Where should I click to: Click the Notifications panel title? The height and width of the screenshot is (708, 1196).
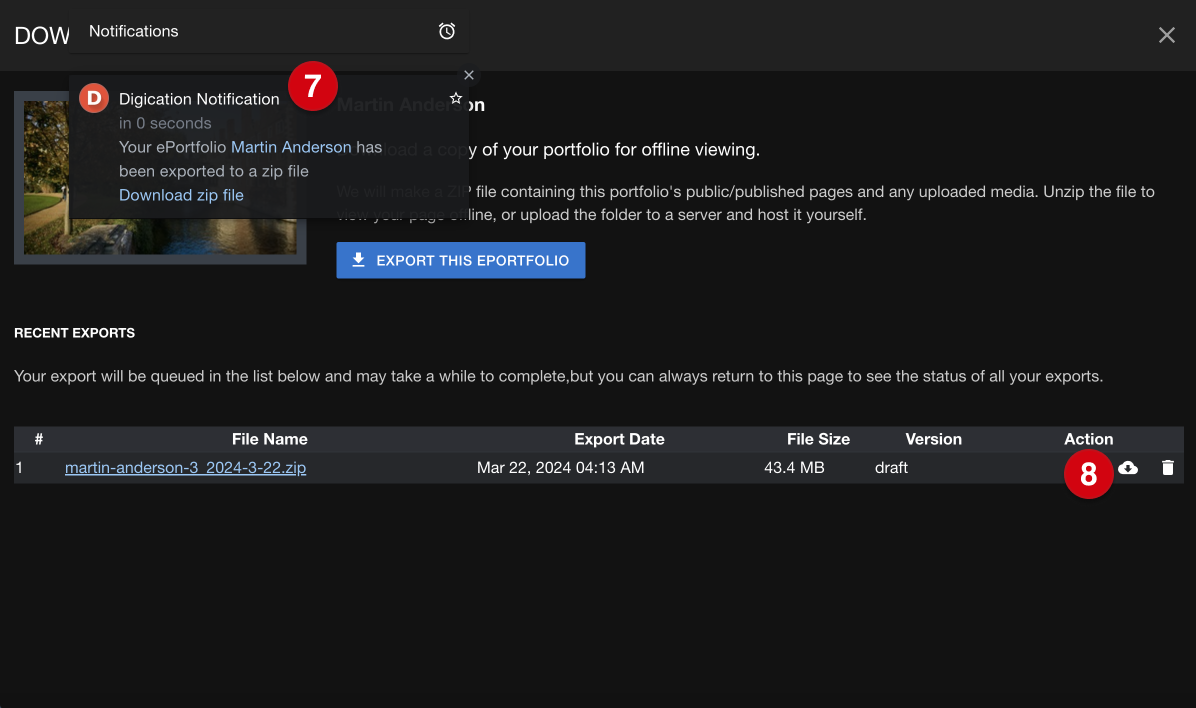point(133,31)
